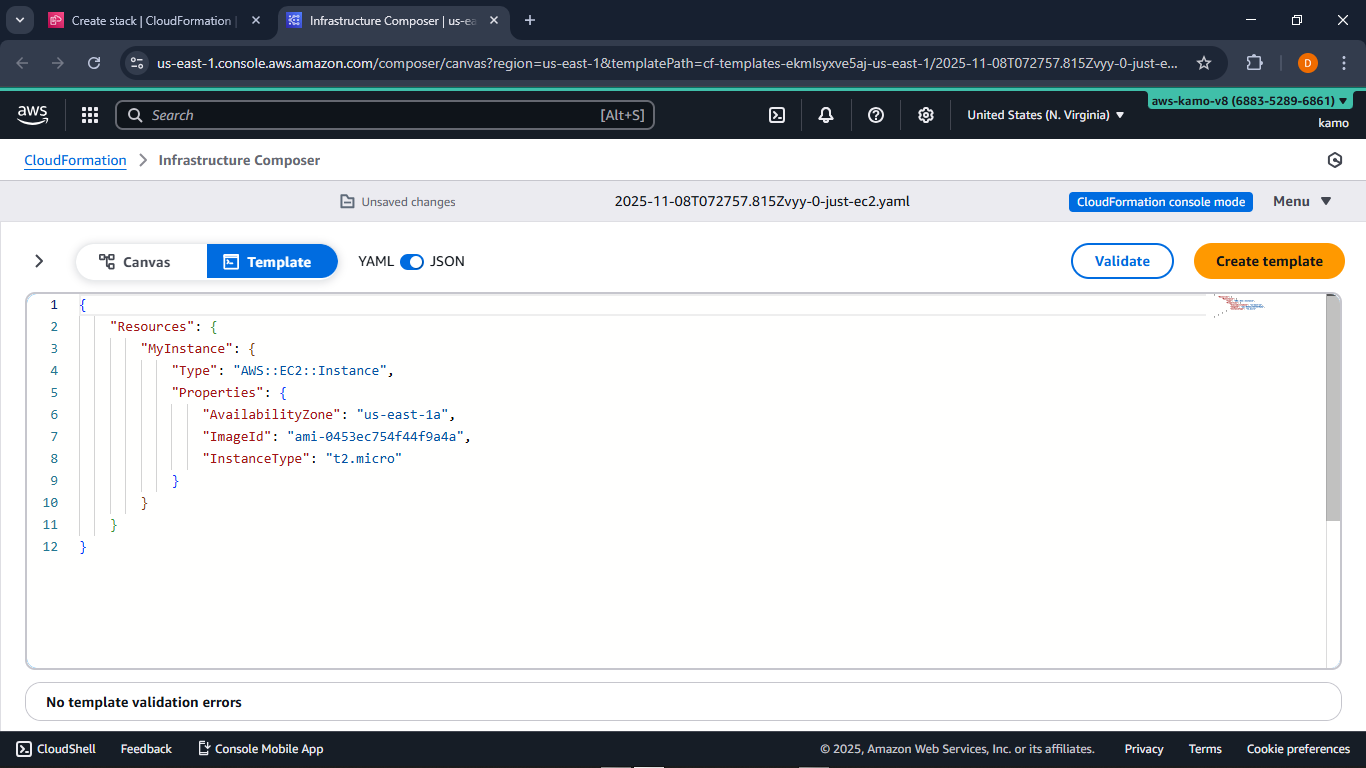View template version history clock icon
Viewport: 1366px width, 768px height.
click(x=1335, y=160)
